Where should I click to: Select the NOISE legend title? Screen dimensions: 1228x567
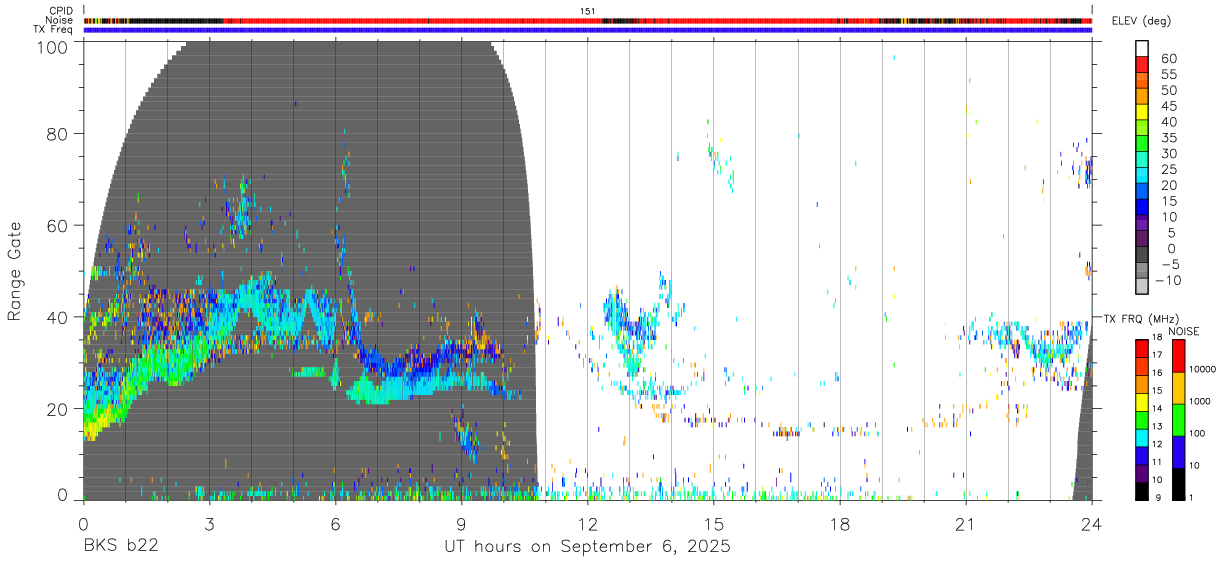click(x=1183, y=332)
